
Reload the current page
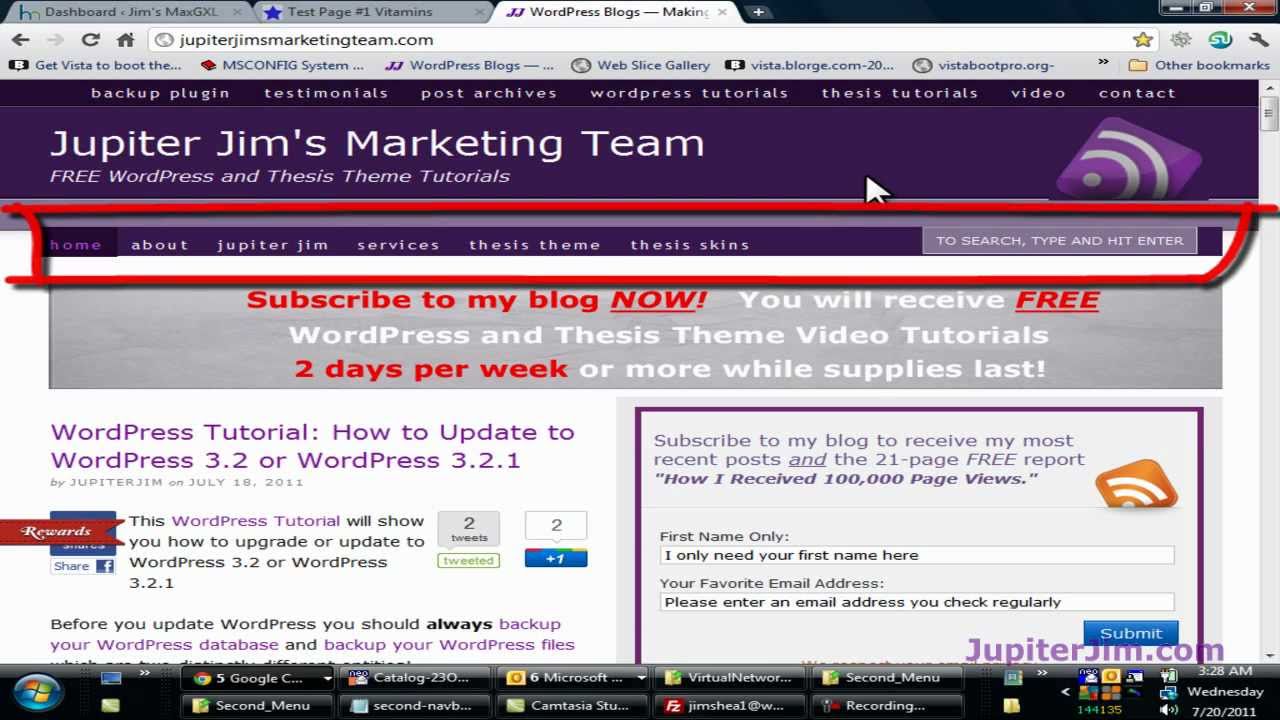click(91, 40)
